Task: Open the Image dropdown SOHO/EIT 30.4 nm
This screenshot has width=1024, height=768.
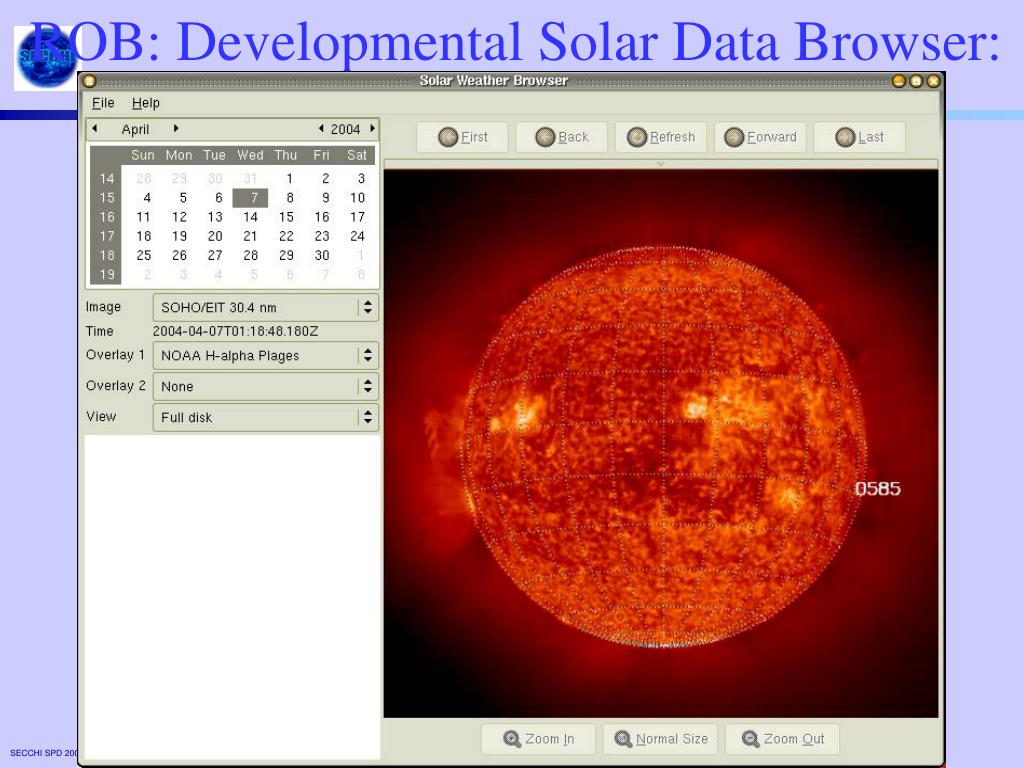Action: click(x=265, y=308)
